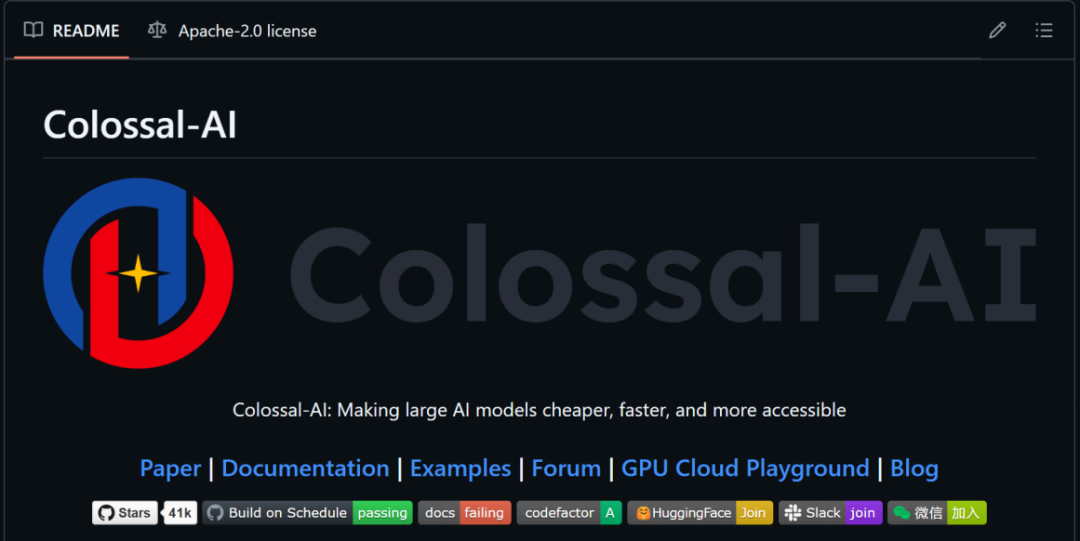
Task: Switch to Apache-2.0 license tab
Action: tap(232, 30)
